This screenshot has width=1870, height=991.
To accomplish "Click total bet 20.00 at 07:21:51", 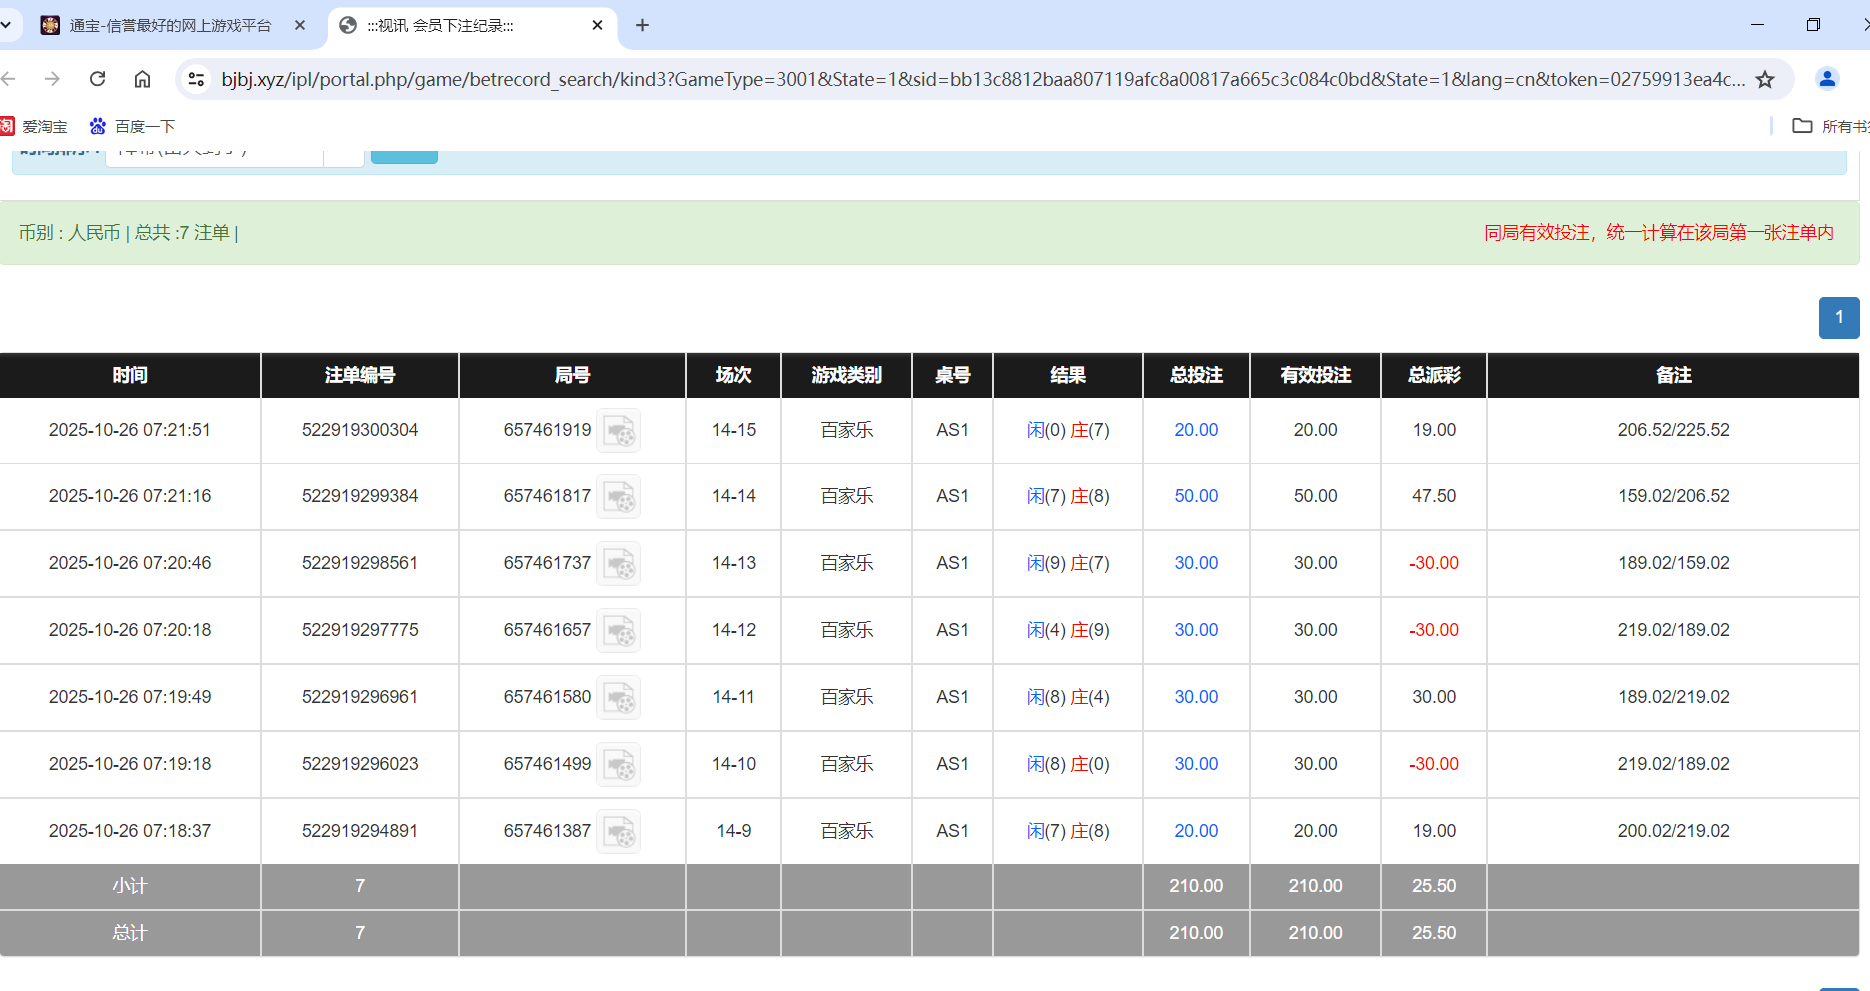I will (1195, 430).
